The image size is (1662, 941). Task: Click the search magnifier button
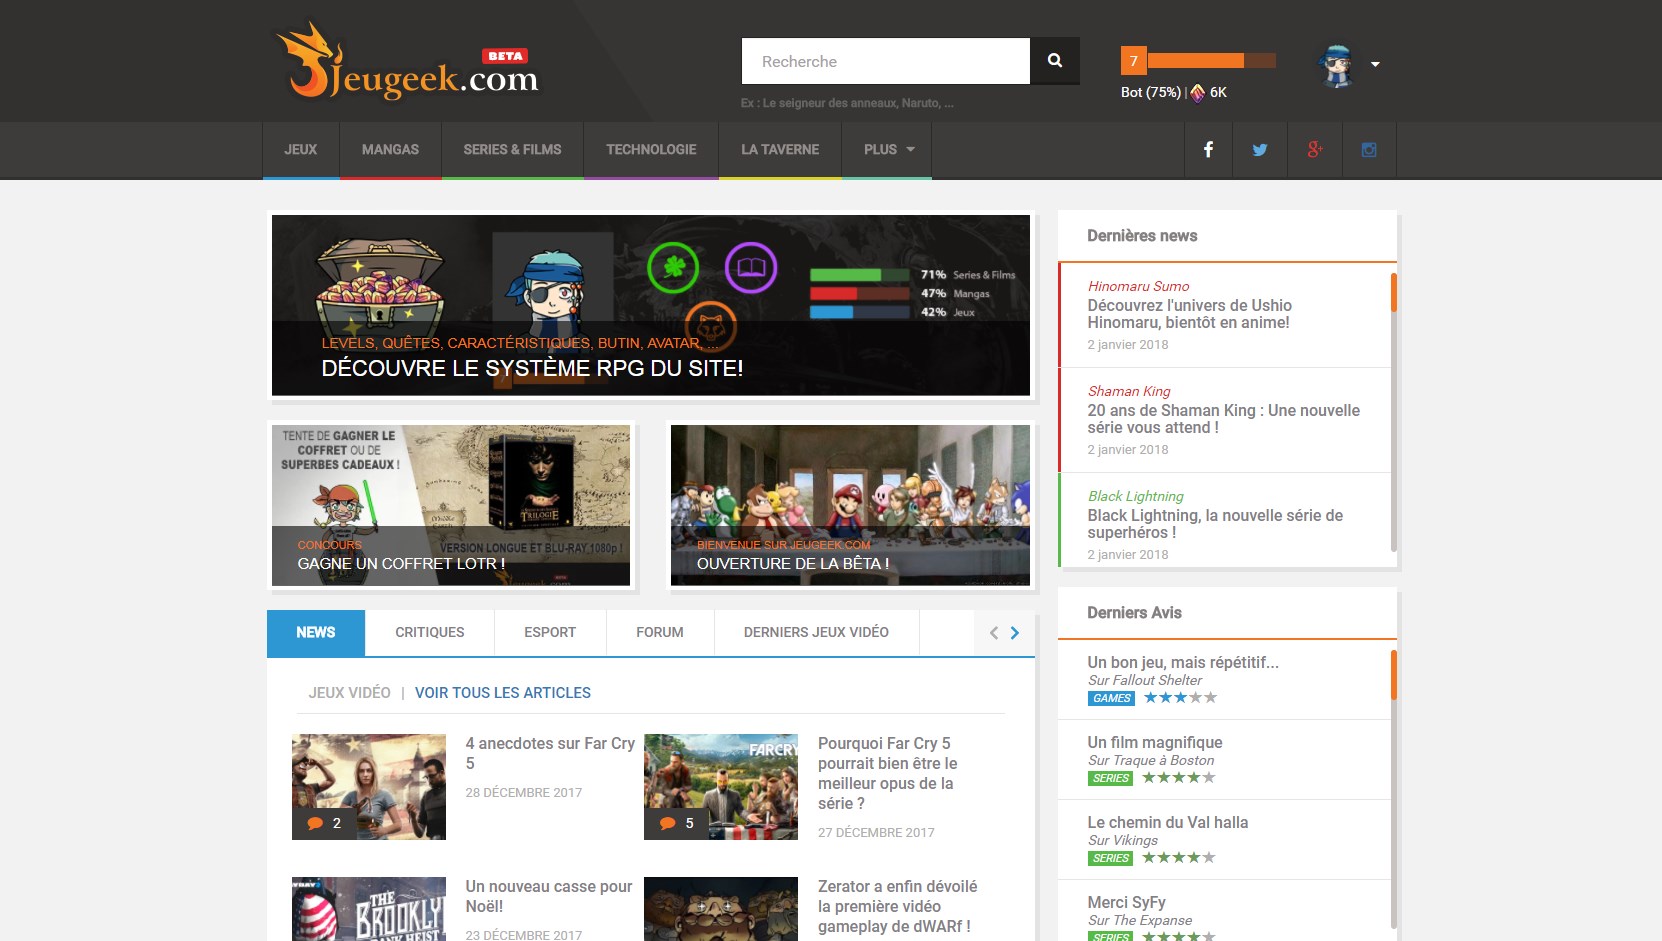click(x=1055, y=61)
